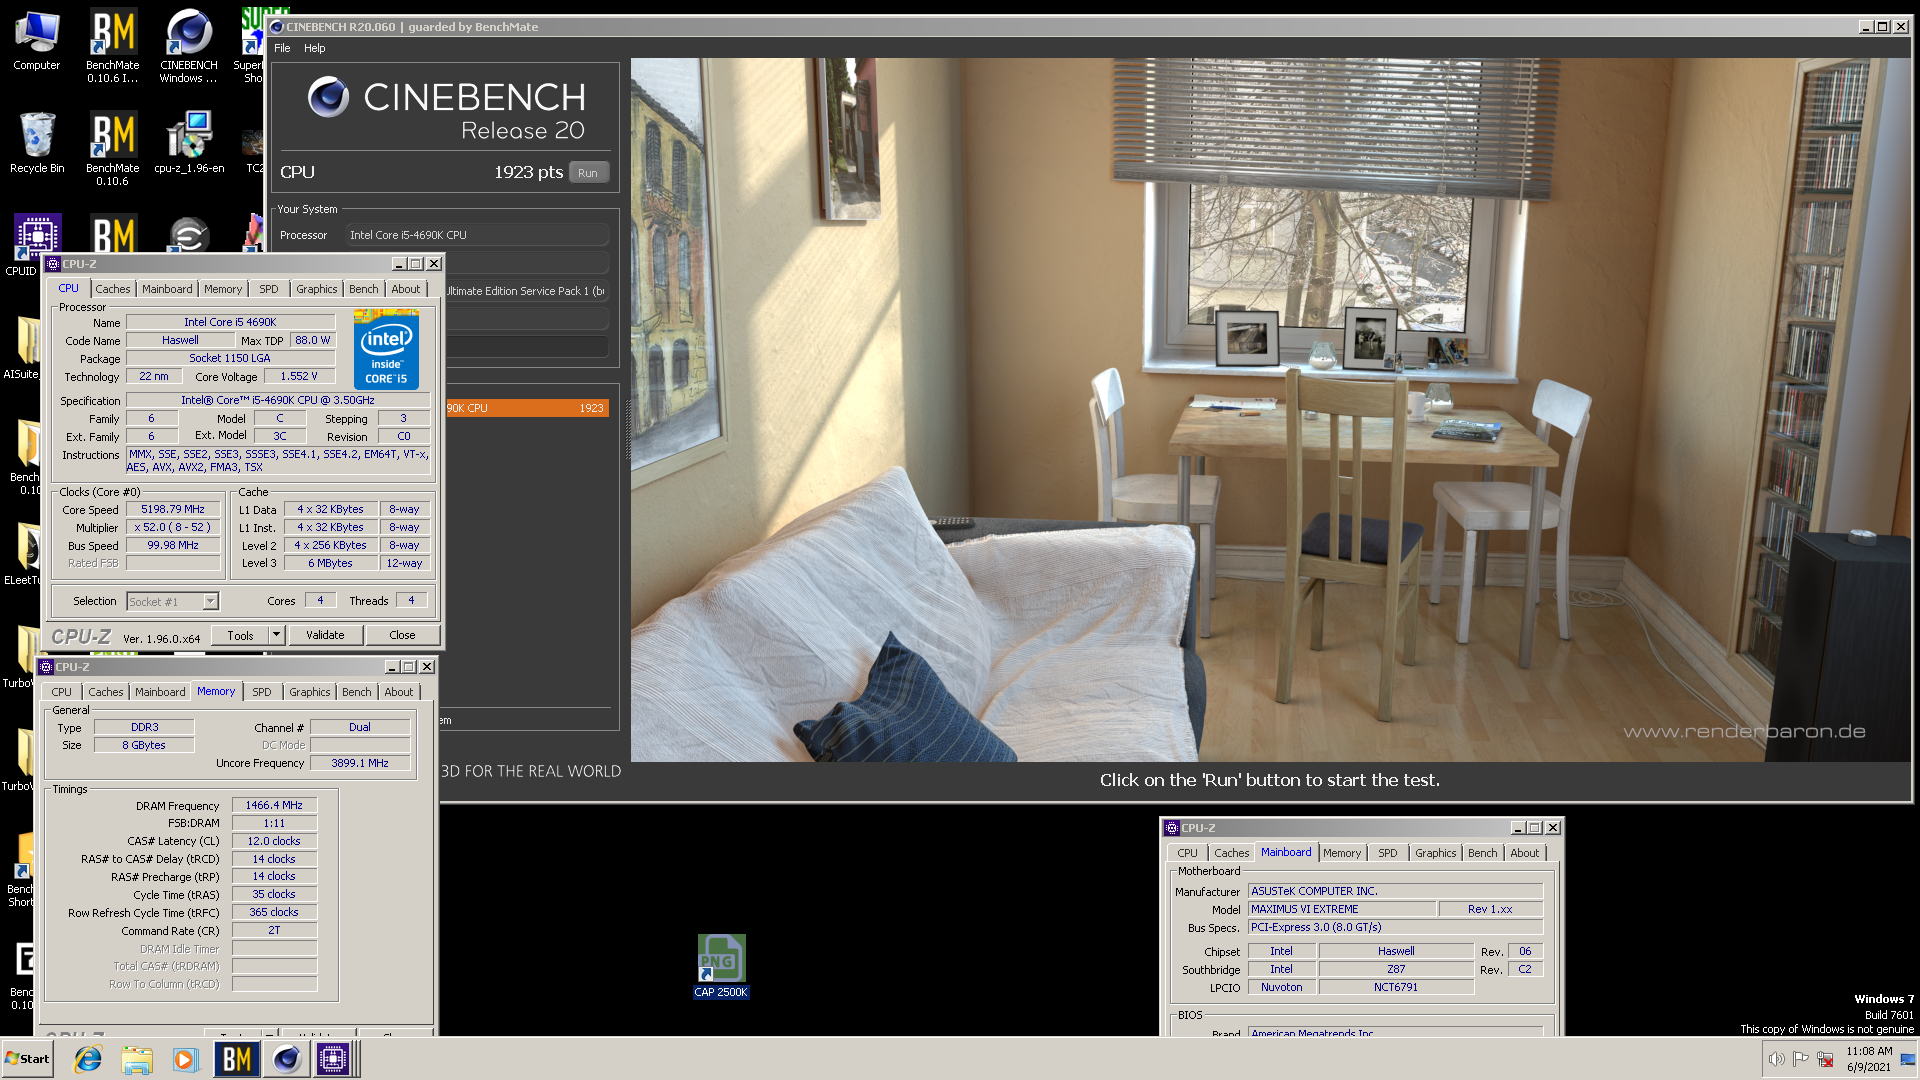The height and width of the screenshot is (1080, 1920).
Task: Click the Close button in top CPU-Z window
Action: (x=402, y=635)
